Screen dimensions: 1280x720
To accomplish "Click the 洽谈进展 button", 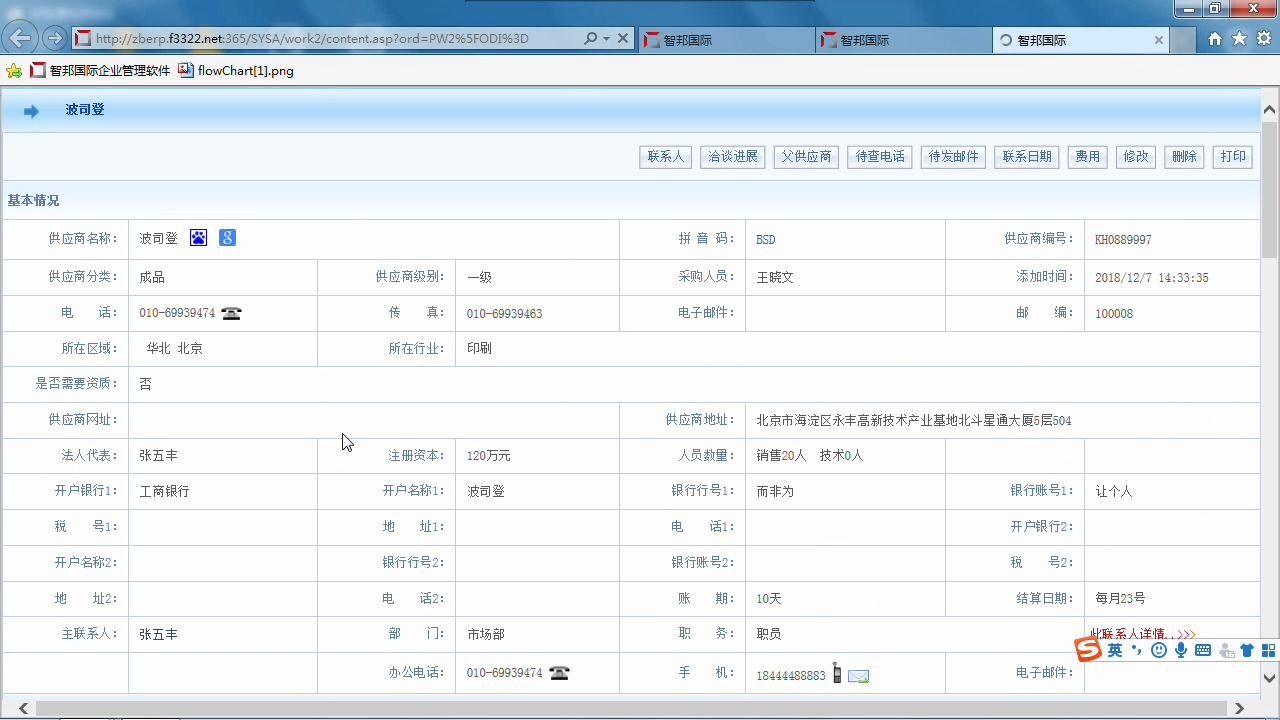I will [733, 157].
